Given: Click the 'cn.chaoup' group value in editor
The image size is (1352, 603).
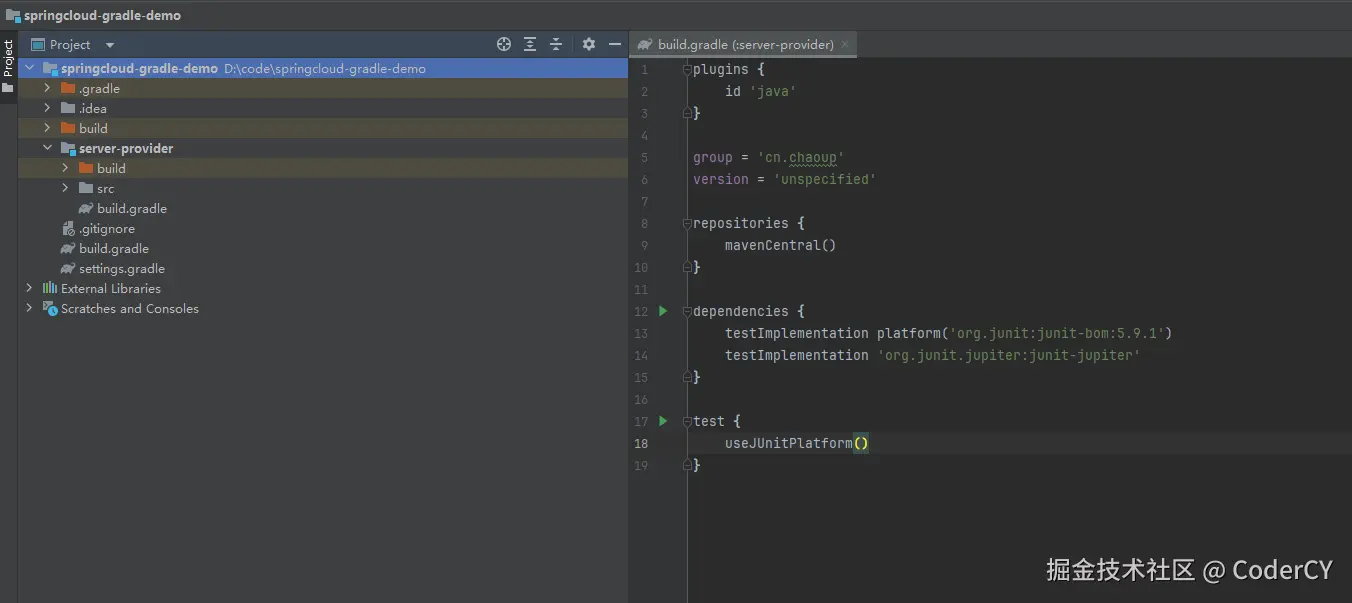Looking at the screenshot, I should click(801, 157).
